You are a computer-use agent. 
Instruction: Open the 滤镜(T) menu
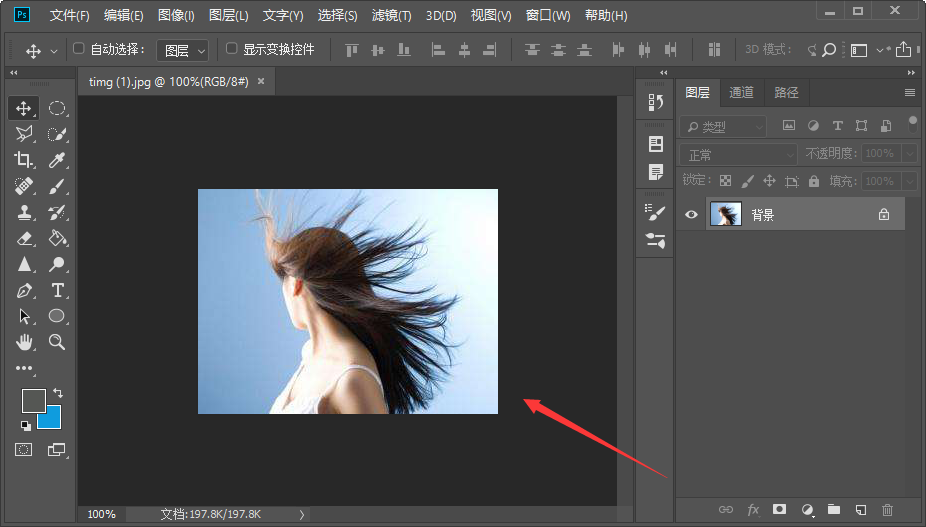(392, 15)
